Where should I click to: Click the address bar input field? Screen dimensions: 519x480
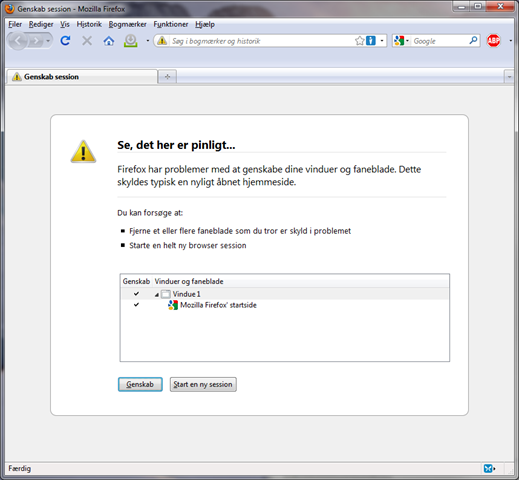click(261, 41)
